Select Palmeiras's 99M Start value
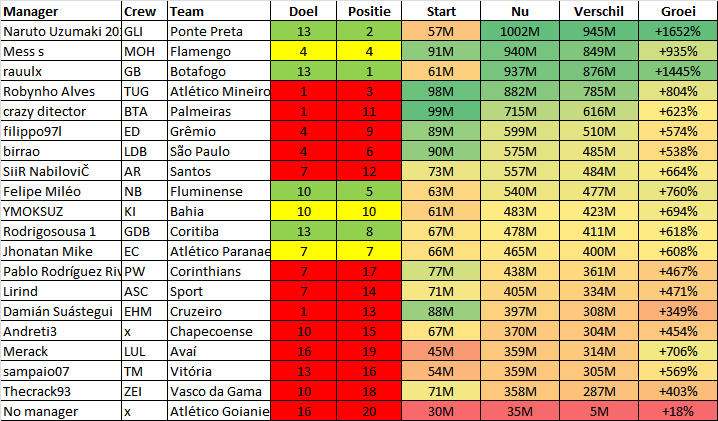This screenshot has width=718, height=421. point(441,111)
